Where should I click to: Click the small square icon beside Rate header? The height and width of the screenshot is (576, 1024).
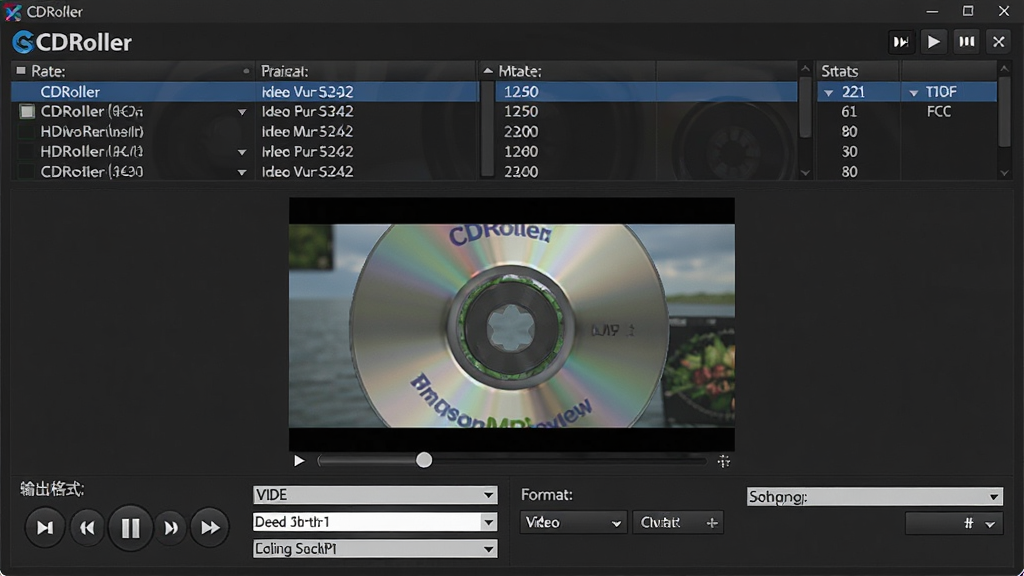tap(21, 71)
